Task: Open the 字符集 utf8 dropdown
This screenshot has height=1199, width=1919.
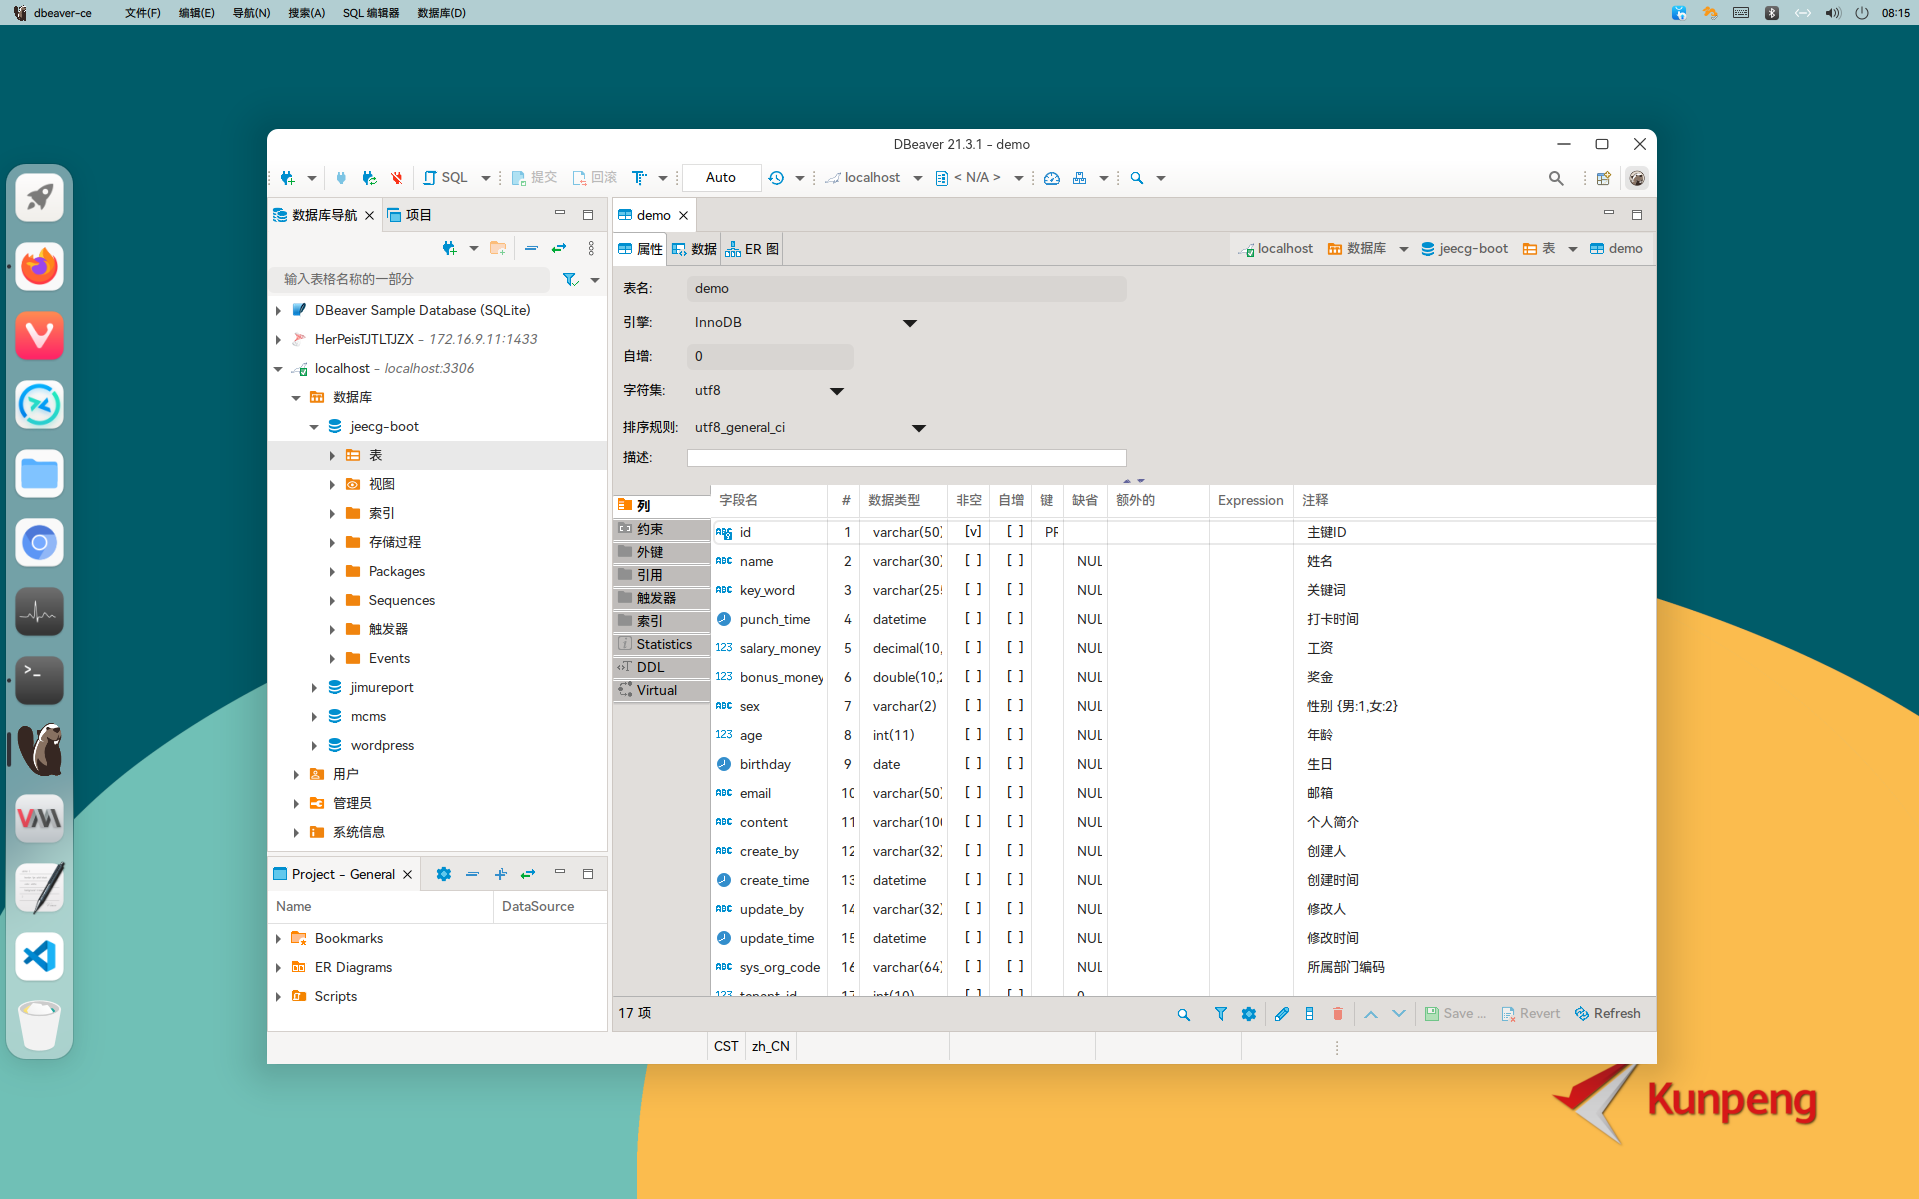Action: coord(836,390)
